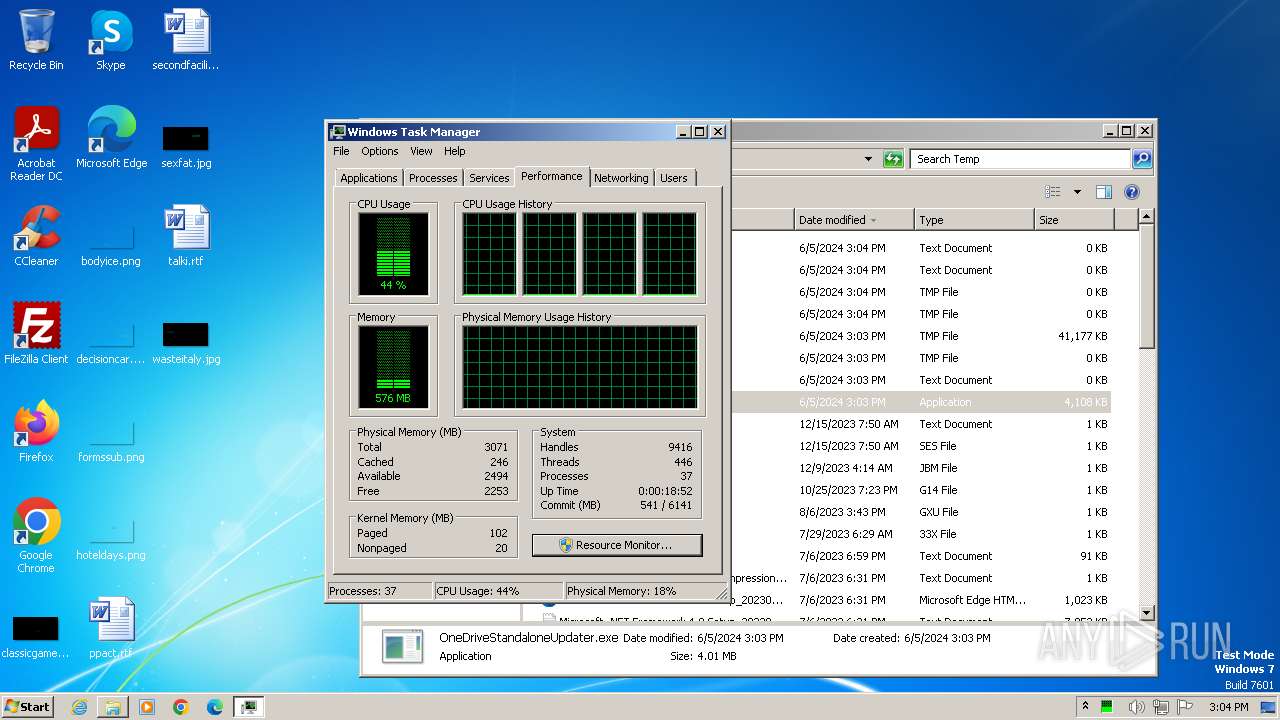
Task: Select the 33X File row in Explorer
Action: (x=921, y=534)
